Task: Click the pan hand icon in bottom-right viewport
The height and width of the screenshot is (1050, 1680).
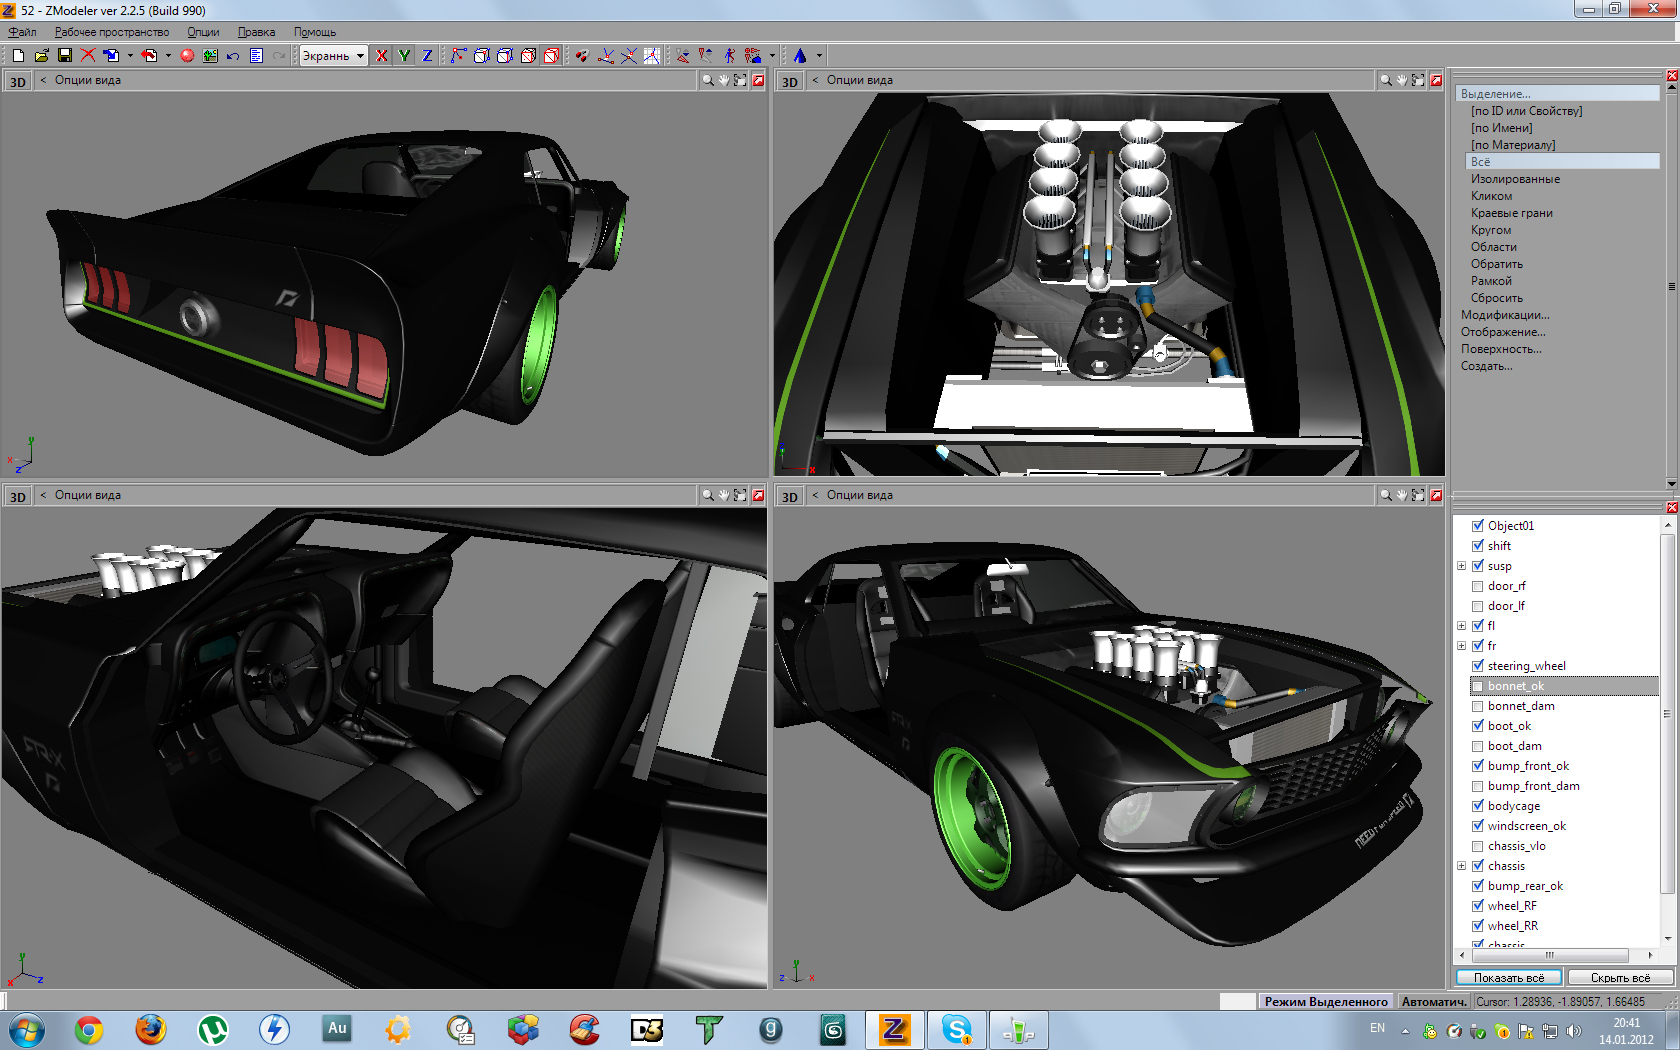Action: pyautogui.click(x=1402, y=495)
